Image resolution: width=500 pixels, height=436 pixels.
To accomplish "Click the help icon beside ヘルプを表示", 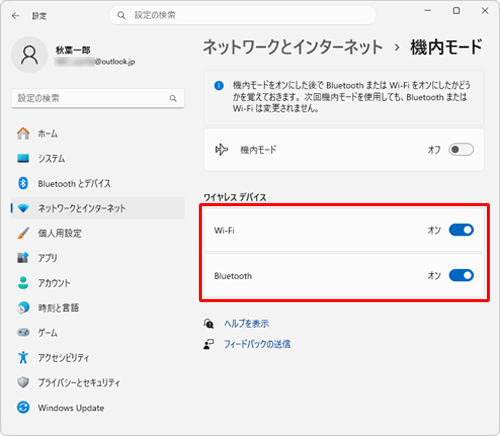I will 209,323.
